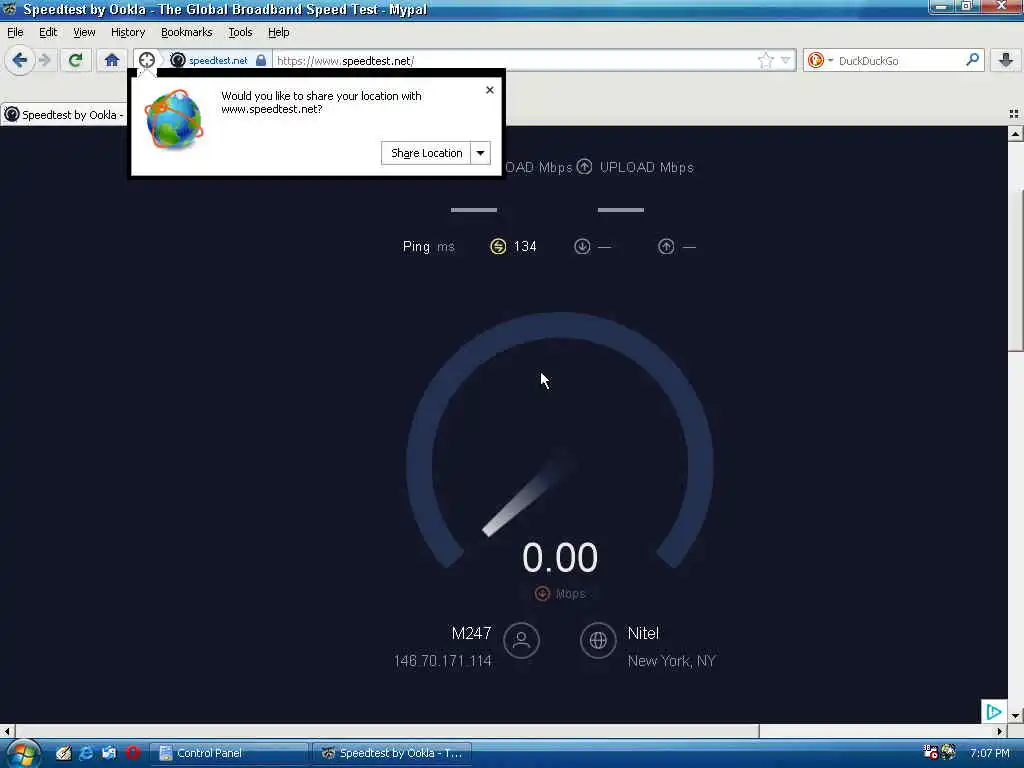This screenshot has width=1024, height=768.
Task: Click the upload latency icon beside ping
Action: pos(666,246)
